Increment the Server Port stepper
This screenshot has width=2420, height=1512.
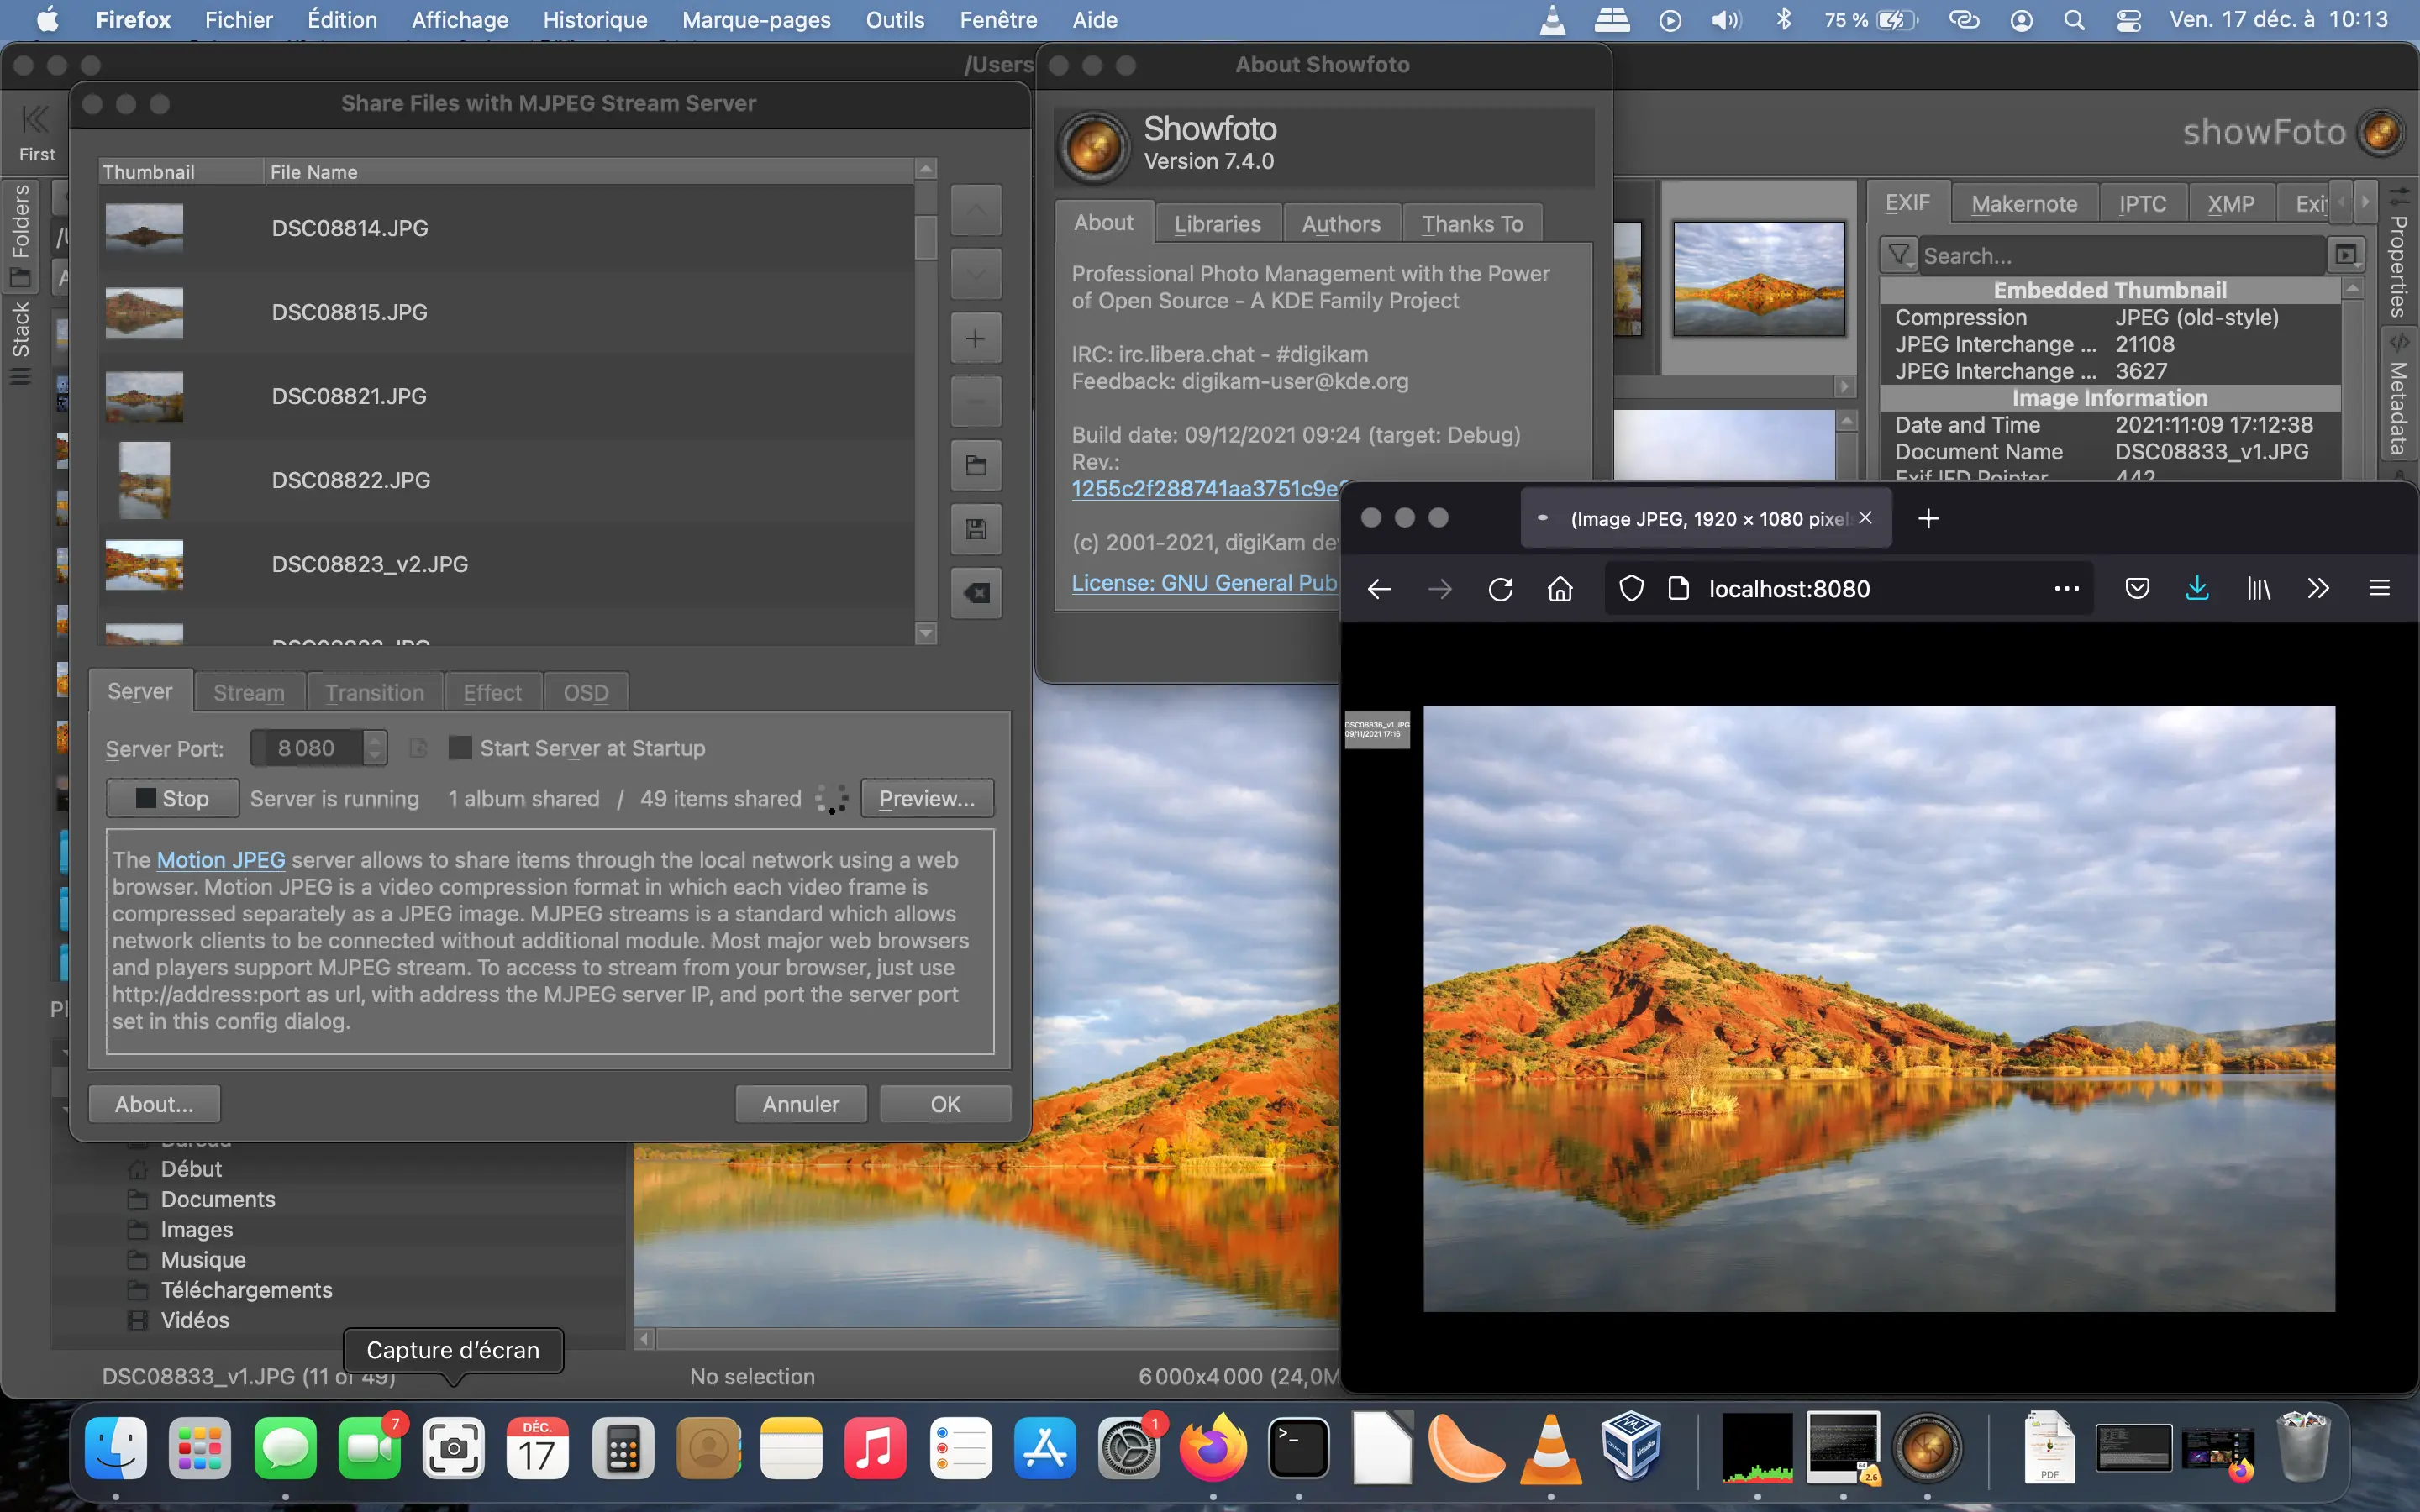374,741
